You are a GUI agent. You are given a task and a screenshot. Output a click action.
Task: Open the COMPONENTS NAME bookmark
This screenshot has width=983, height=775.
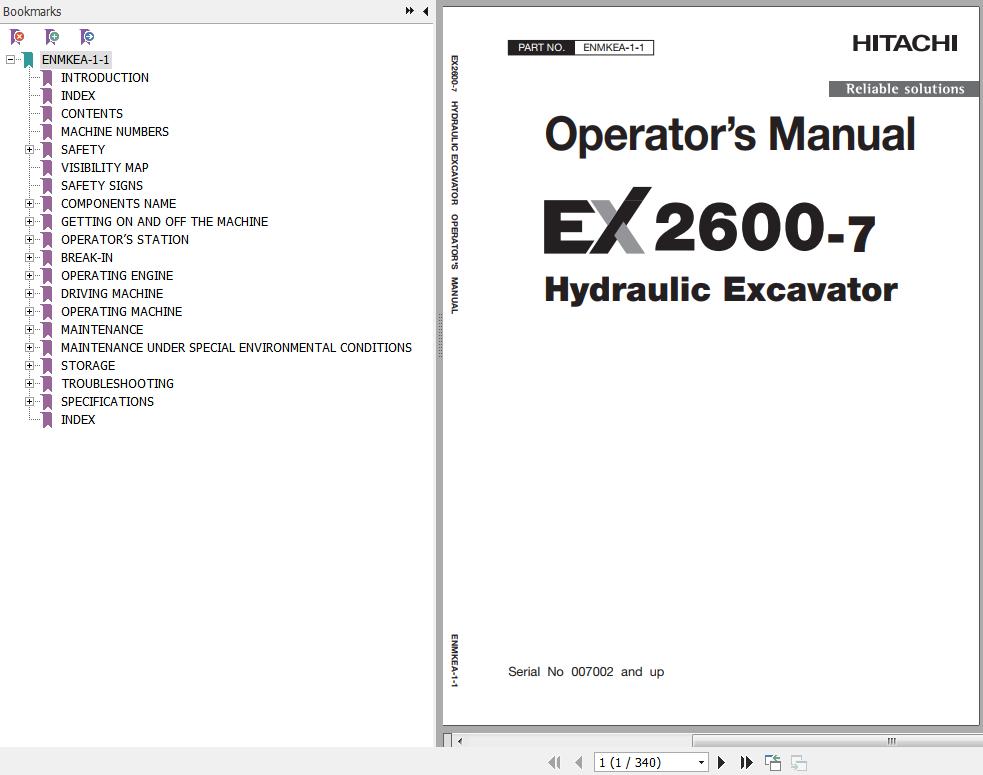[x=118, y=204]
